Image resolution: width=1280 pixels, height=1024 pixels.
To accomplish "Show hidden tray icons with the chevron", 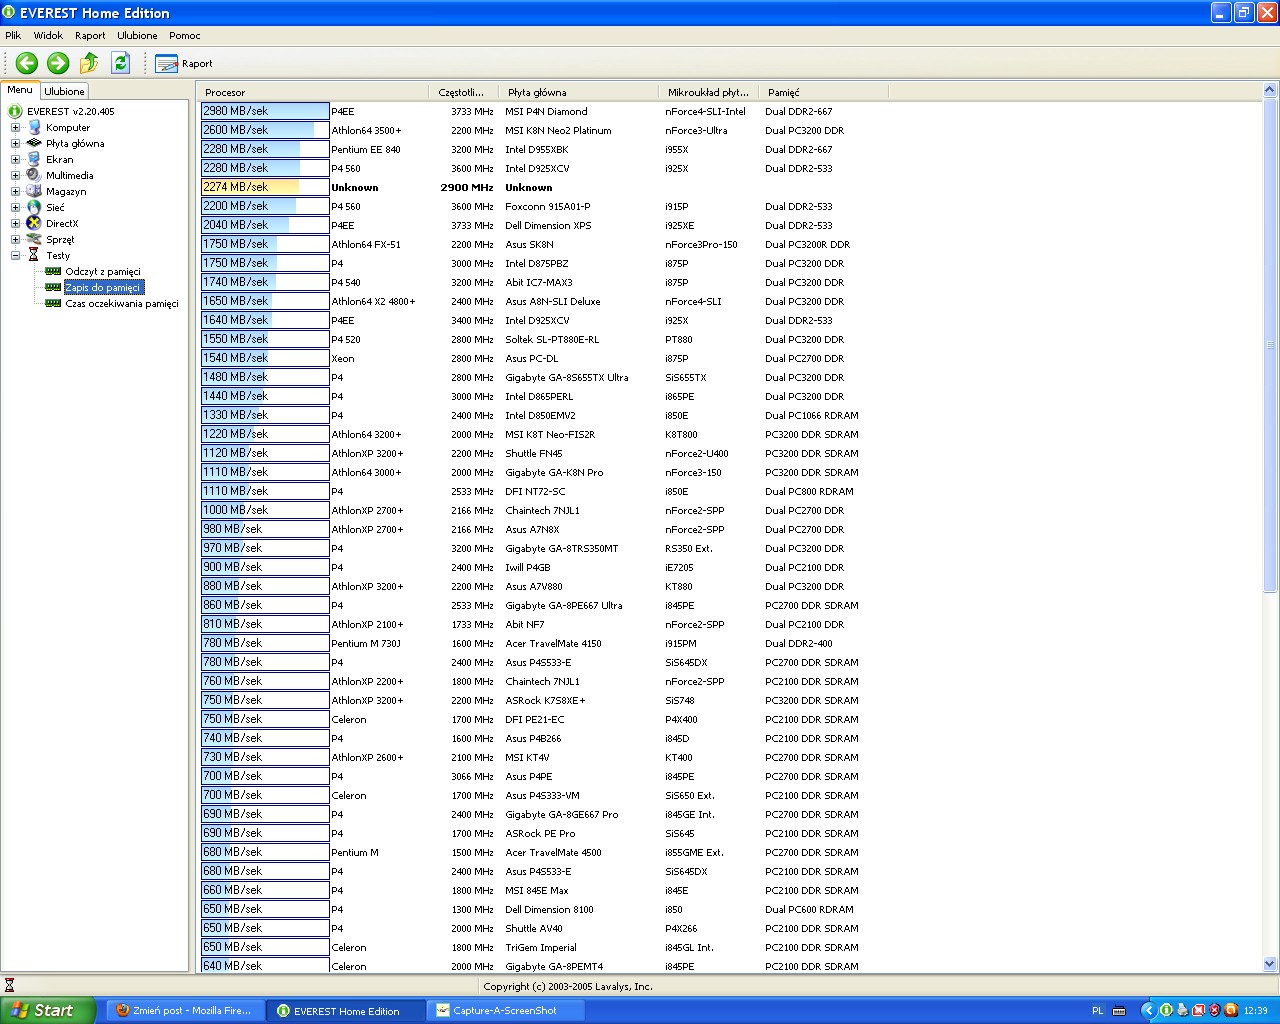I will 1148,1010.
